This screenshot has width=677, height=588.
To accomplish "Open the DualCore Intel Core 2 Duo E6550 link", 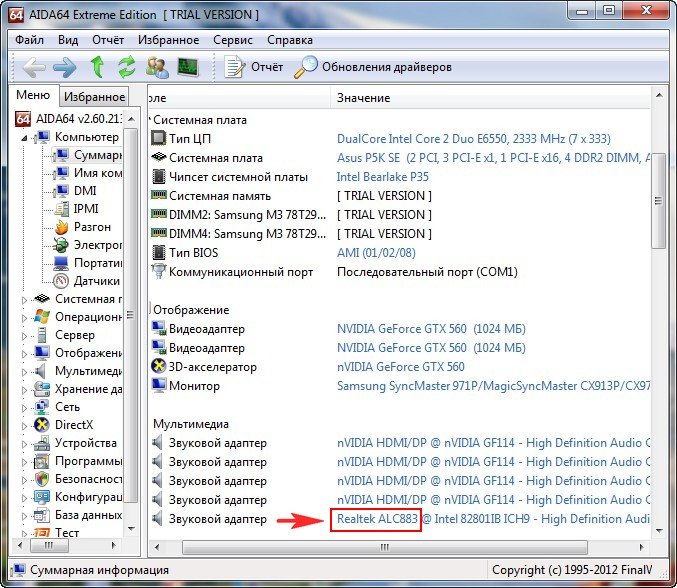I will (x=474, y=139).
